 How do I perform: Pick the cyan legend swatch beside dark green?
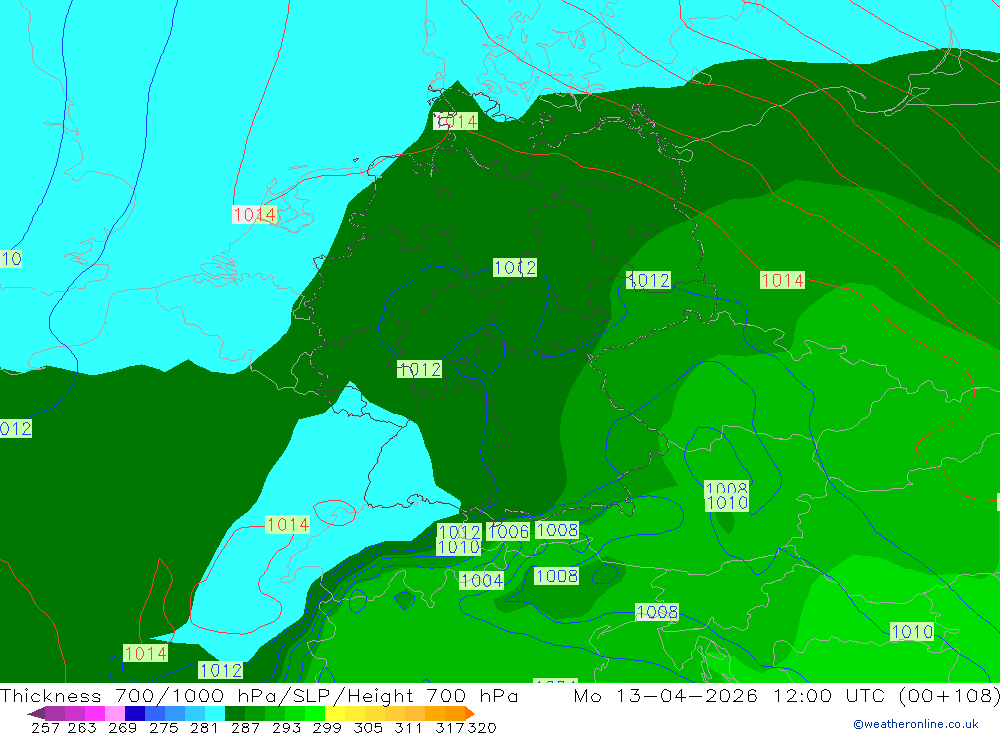pos(215,713)
